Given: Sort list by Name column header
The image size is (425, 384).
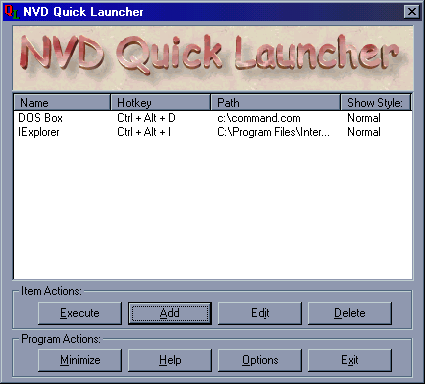Looking at the screenshot, I should tap(62, 103).
